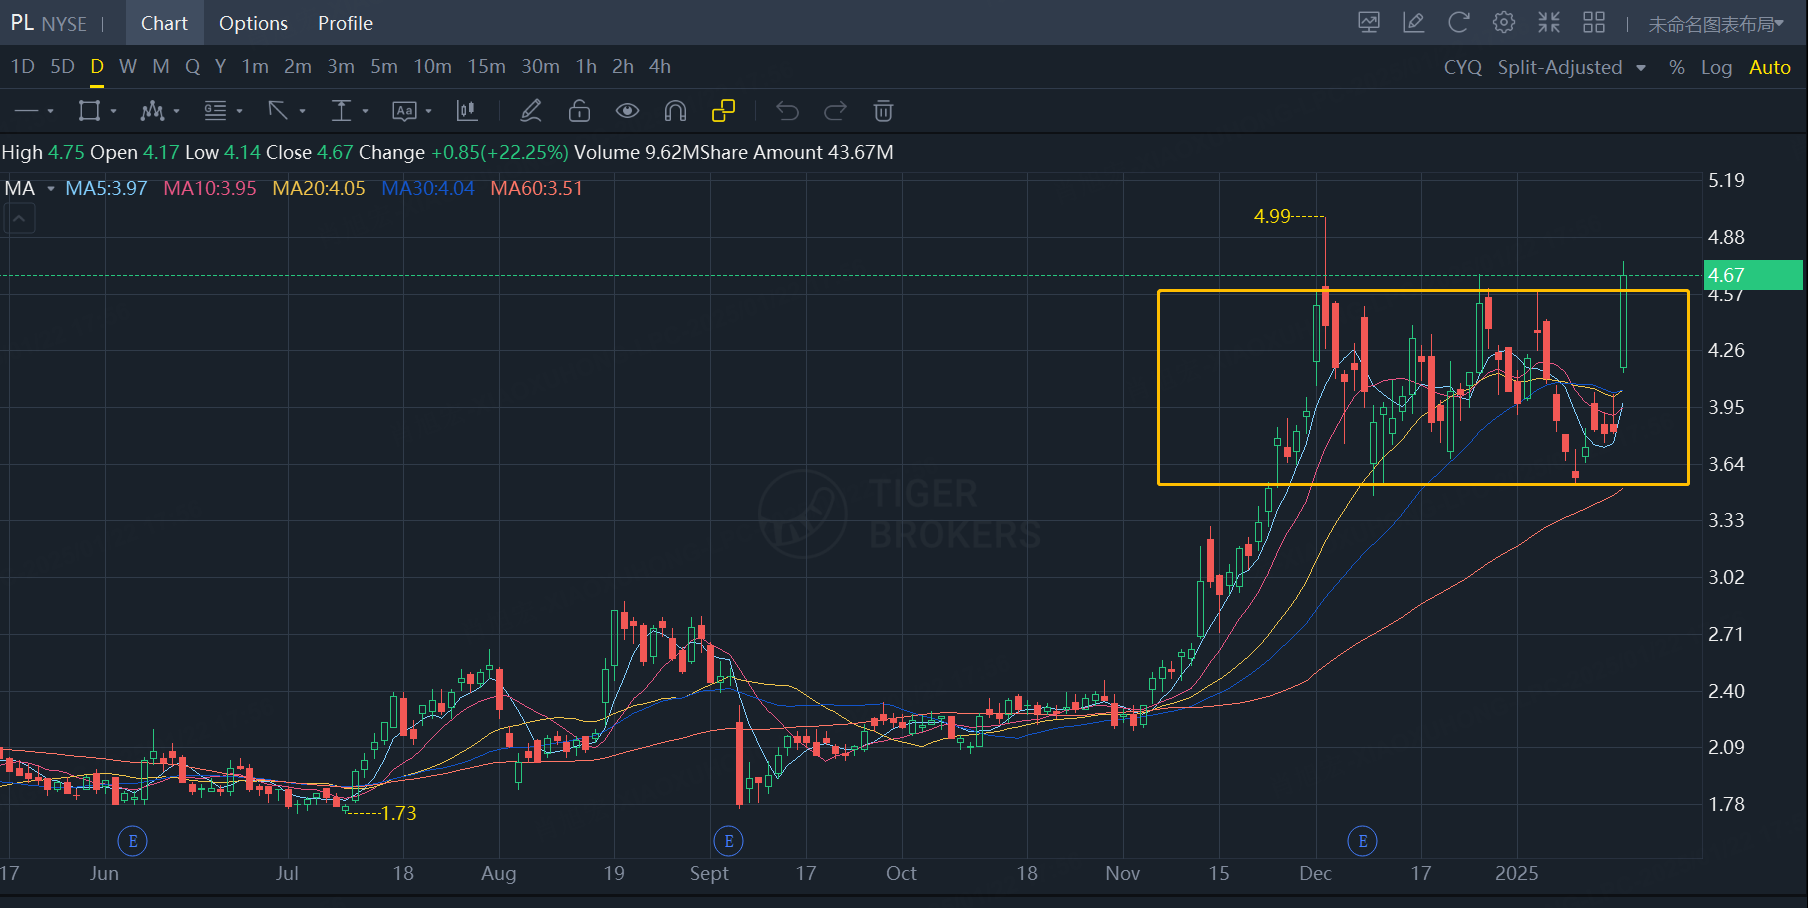1808x908 pixels.
Task: Expand the rectangle tool options arrow
Action: [113, 111]
